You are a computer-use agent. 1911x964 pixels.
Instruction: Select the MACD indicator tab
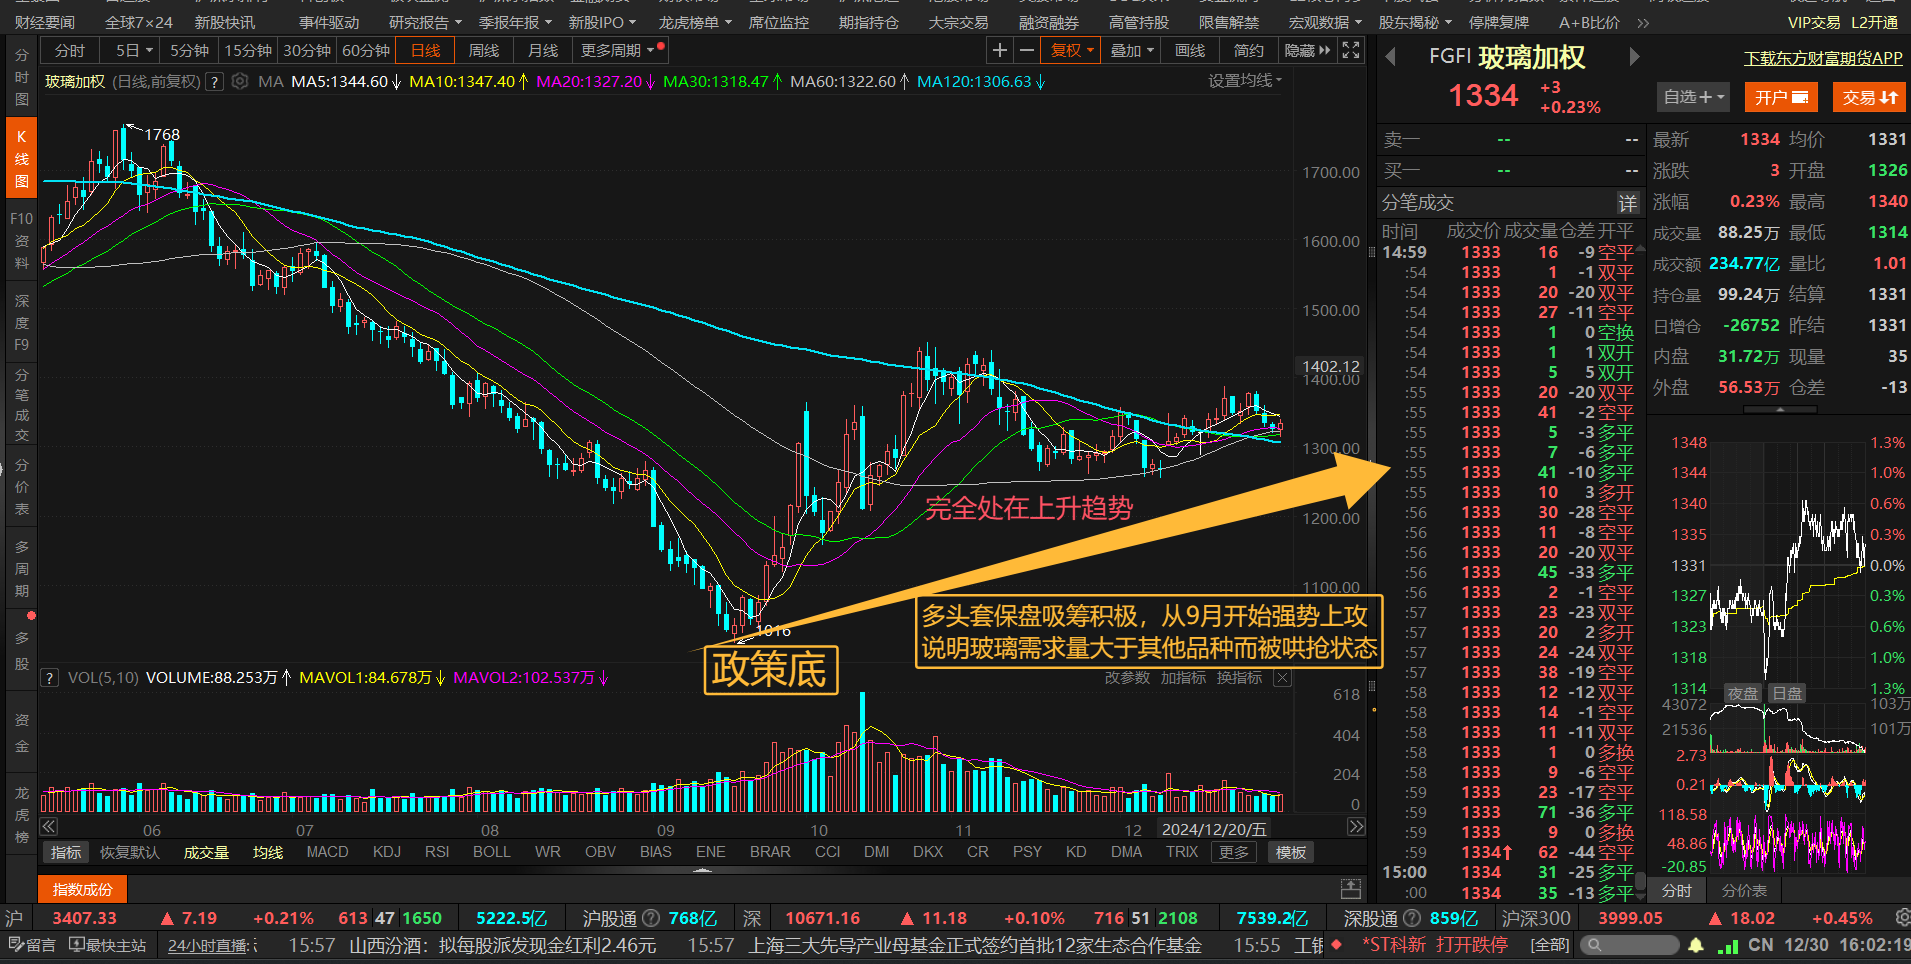coord(327,852)
